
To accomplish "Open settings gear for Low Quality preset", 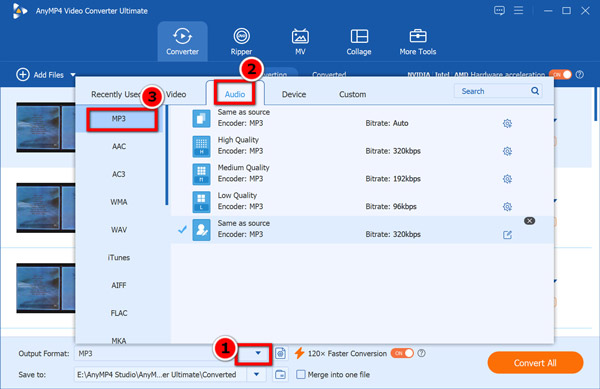I will (507, 207).
